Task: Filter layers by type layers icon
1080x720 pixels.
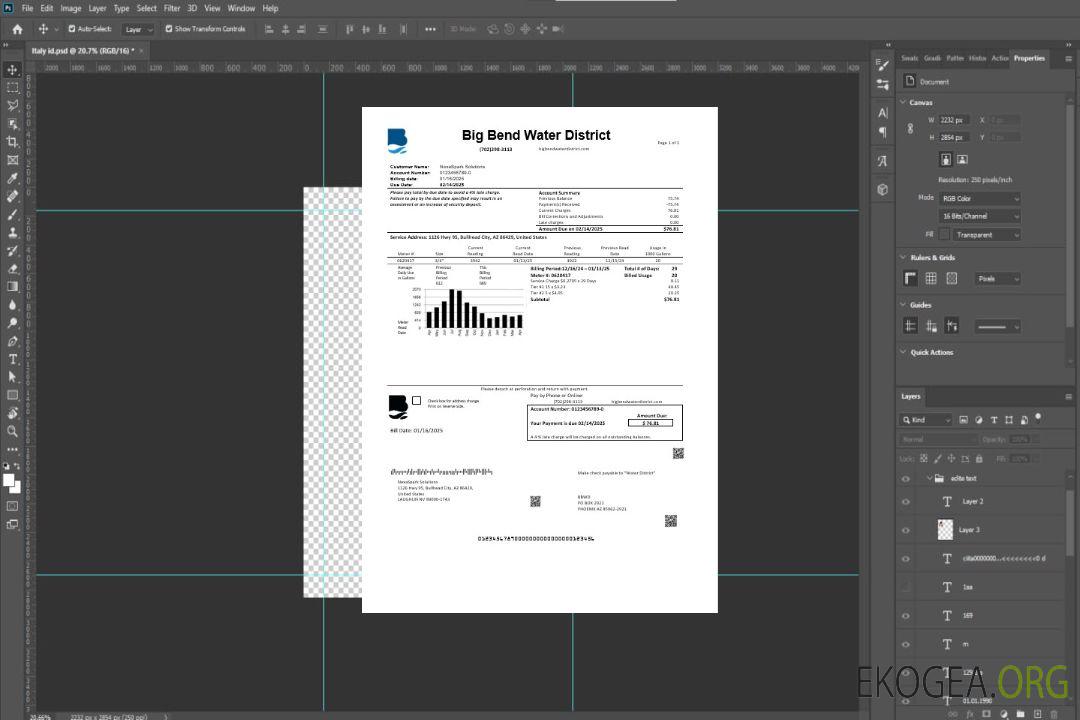Action: [994, 420]
